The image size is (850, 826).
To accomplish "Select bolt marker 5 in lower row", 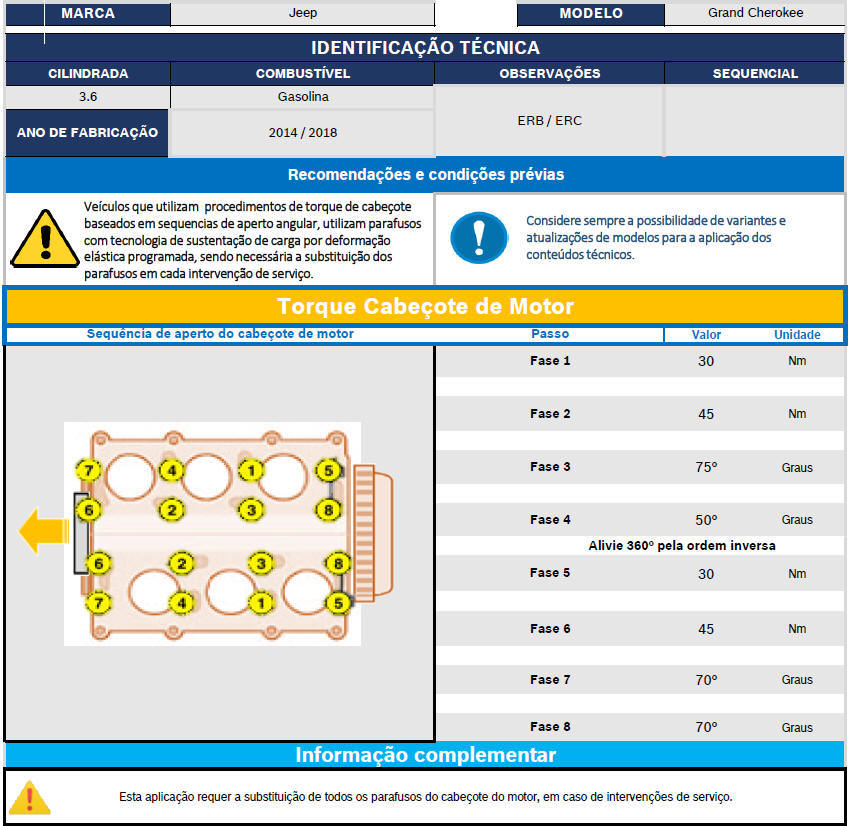I will point(338,602).
